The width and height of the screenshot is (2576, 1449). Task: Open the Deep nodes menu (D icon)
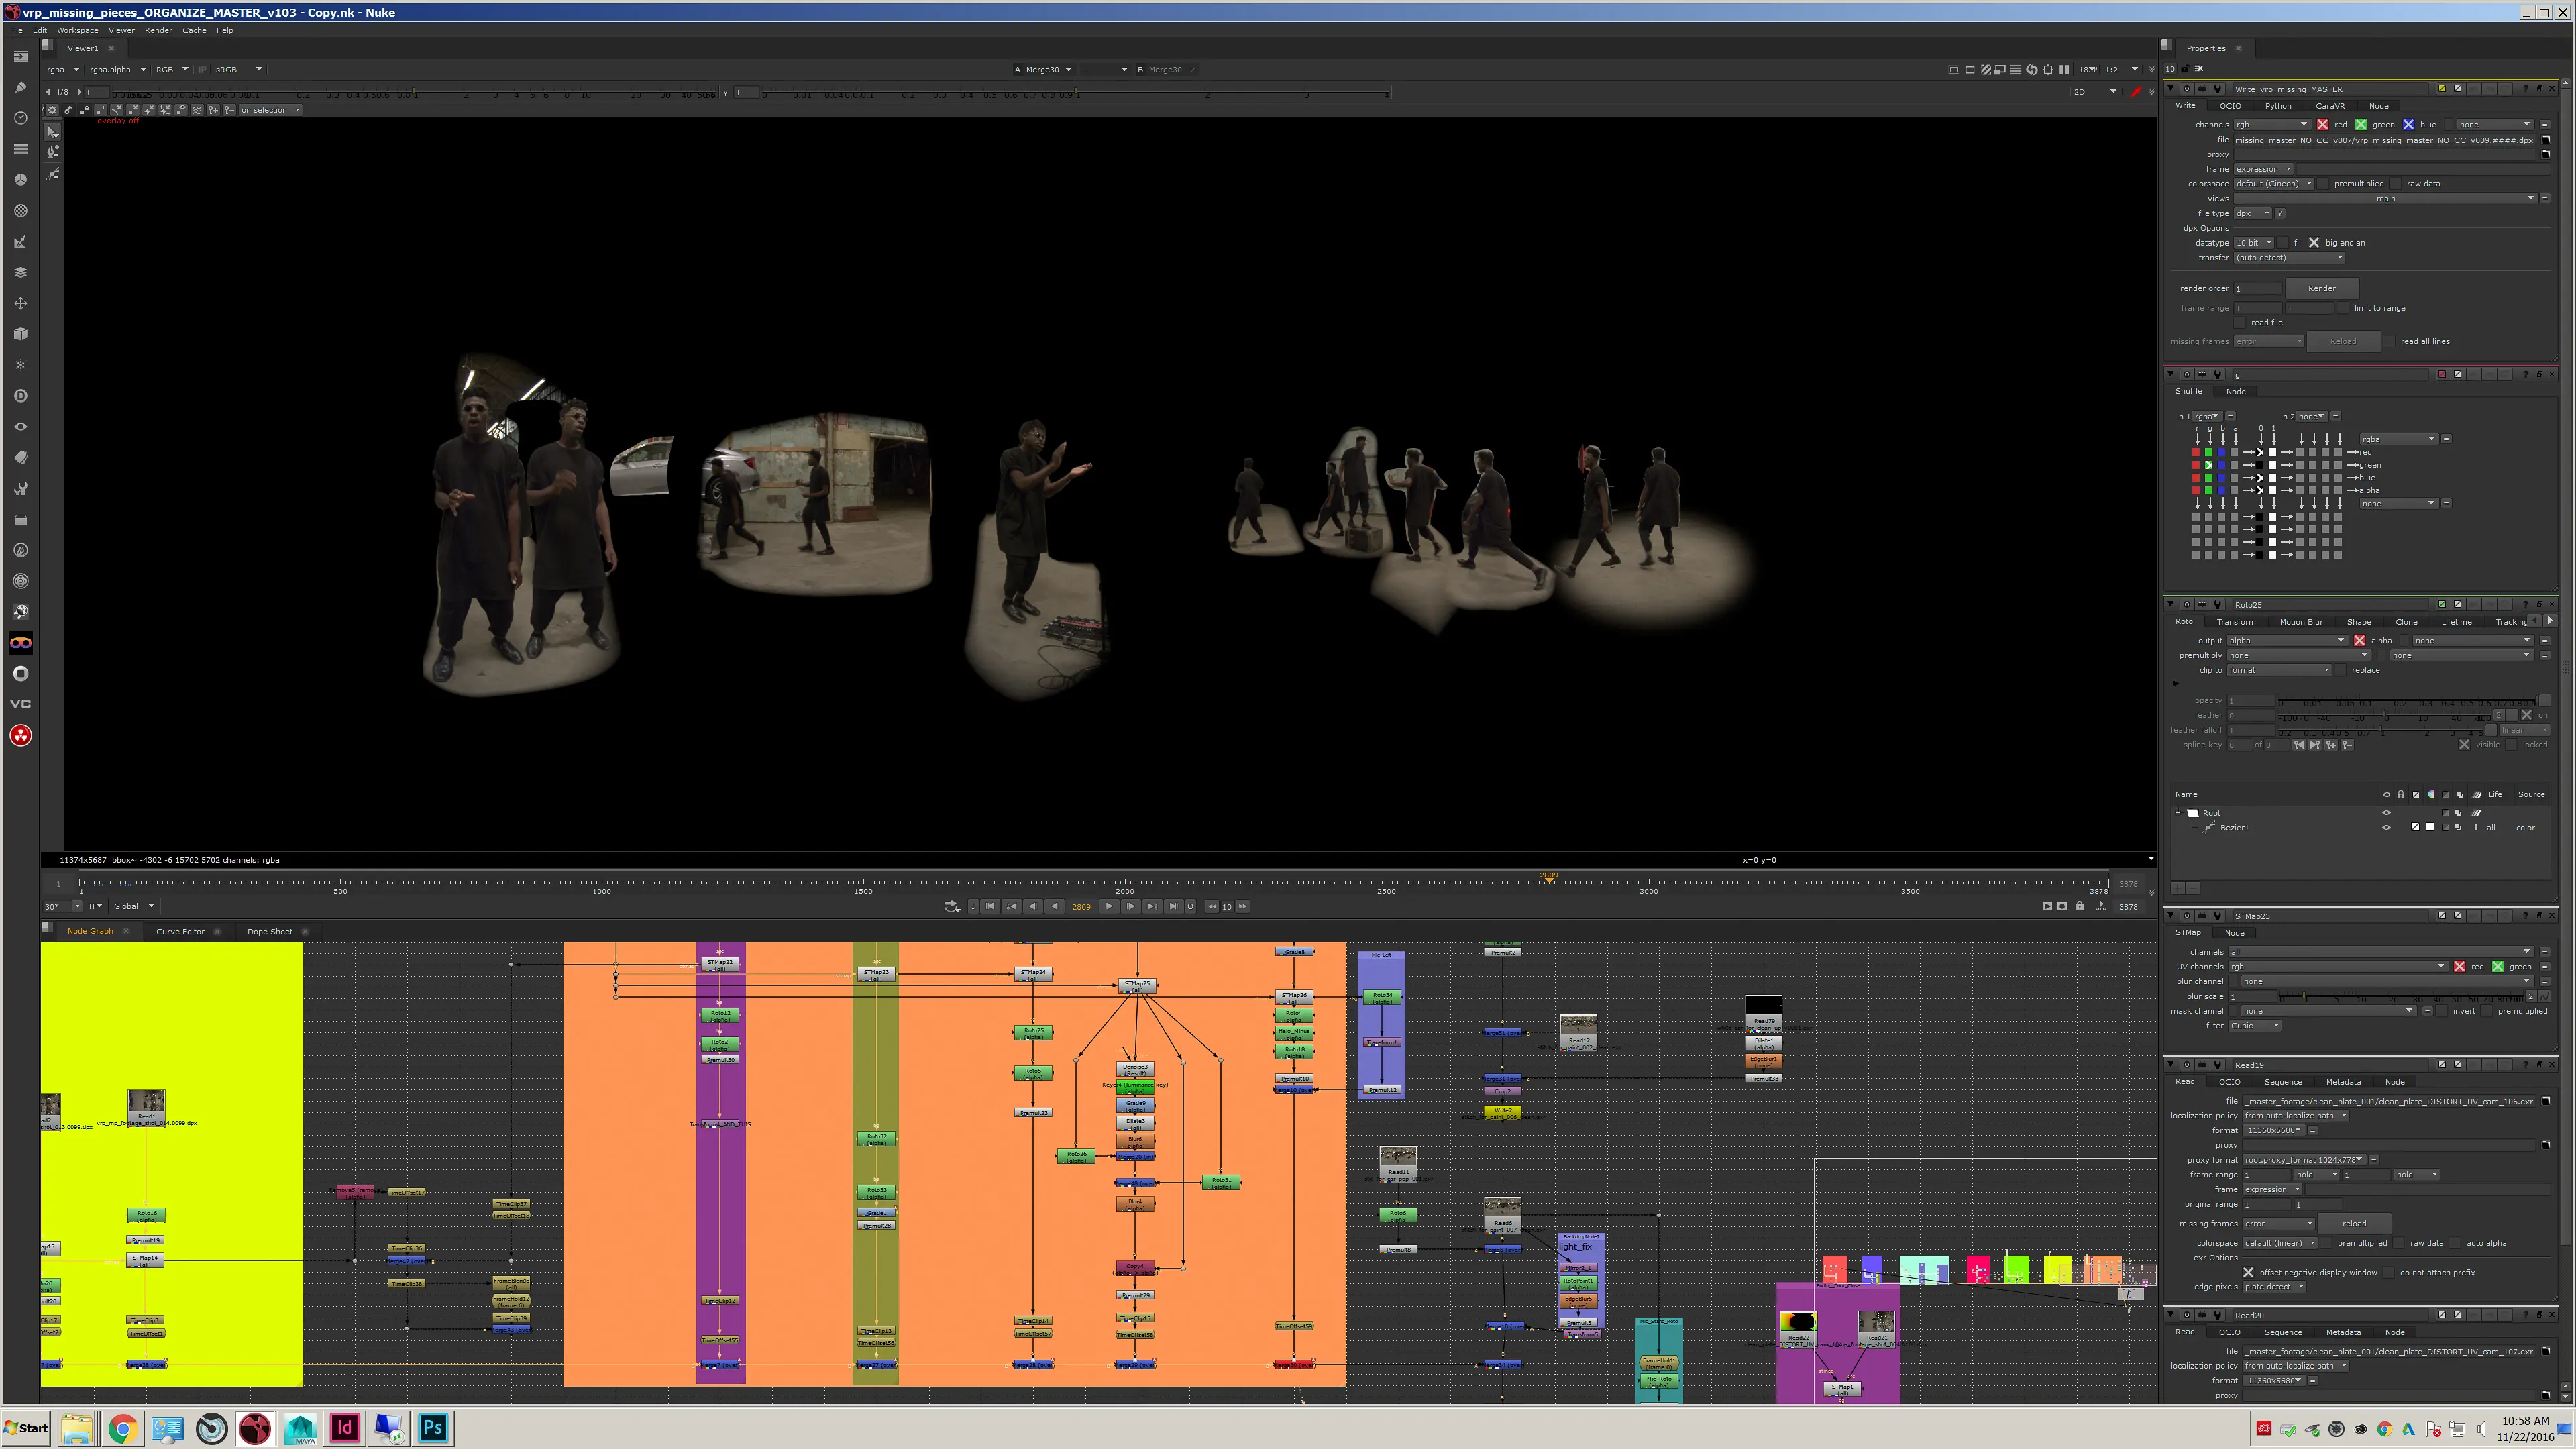point(20,396)
